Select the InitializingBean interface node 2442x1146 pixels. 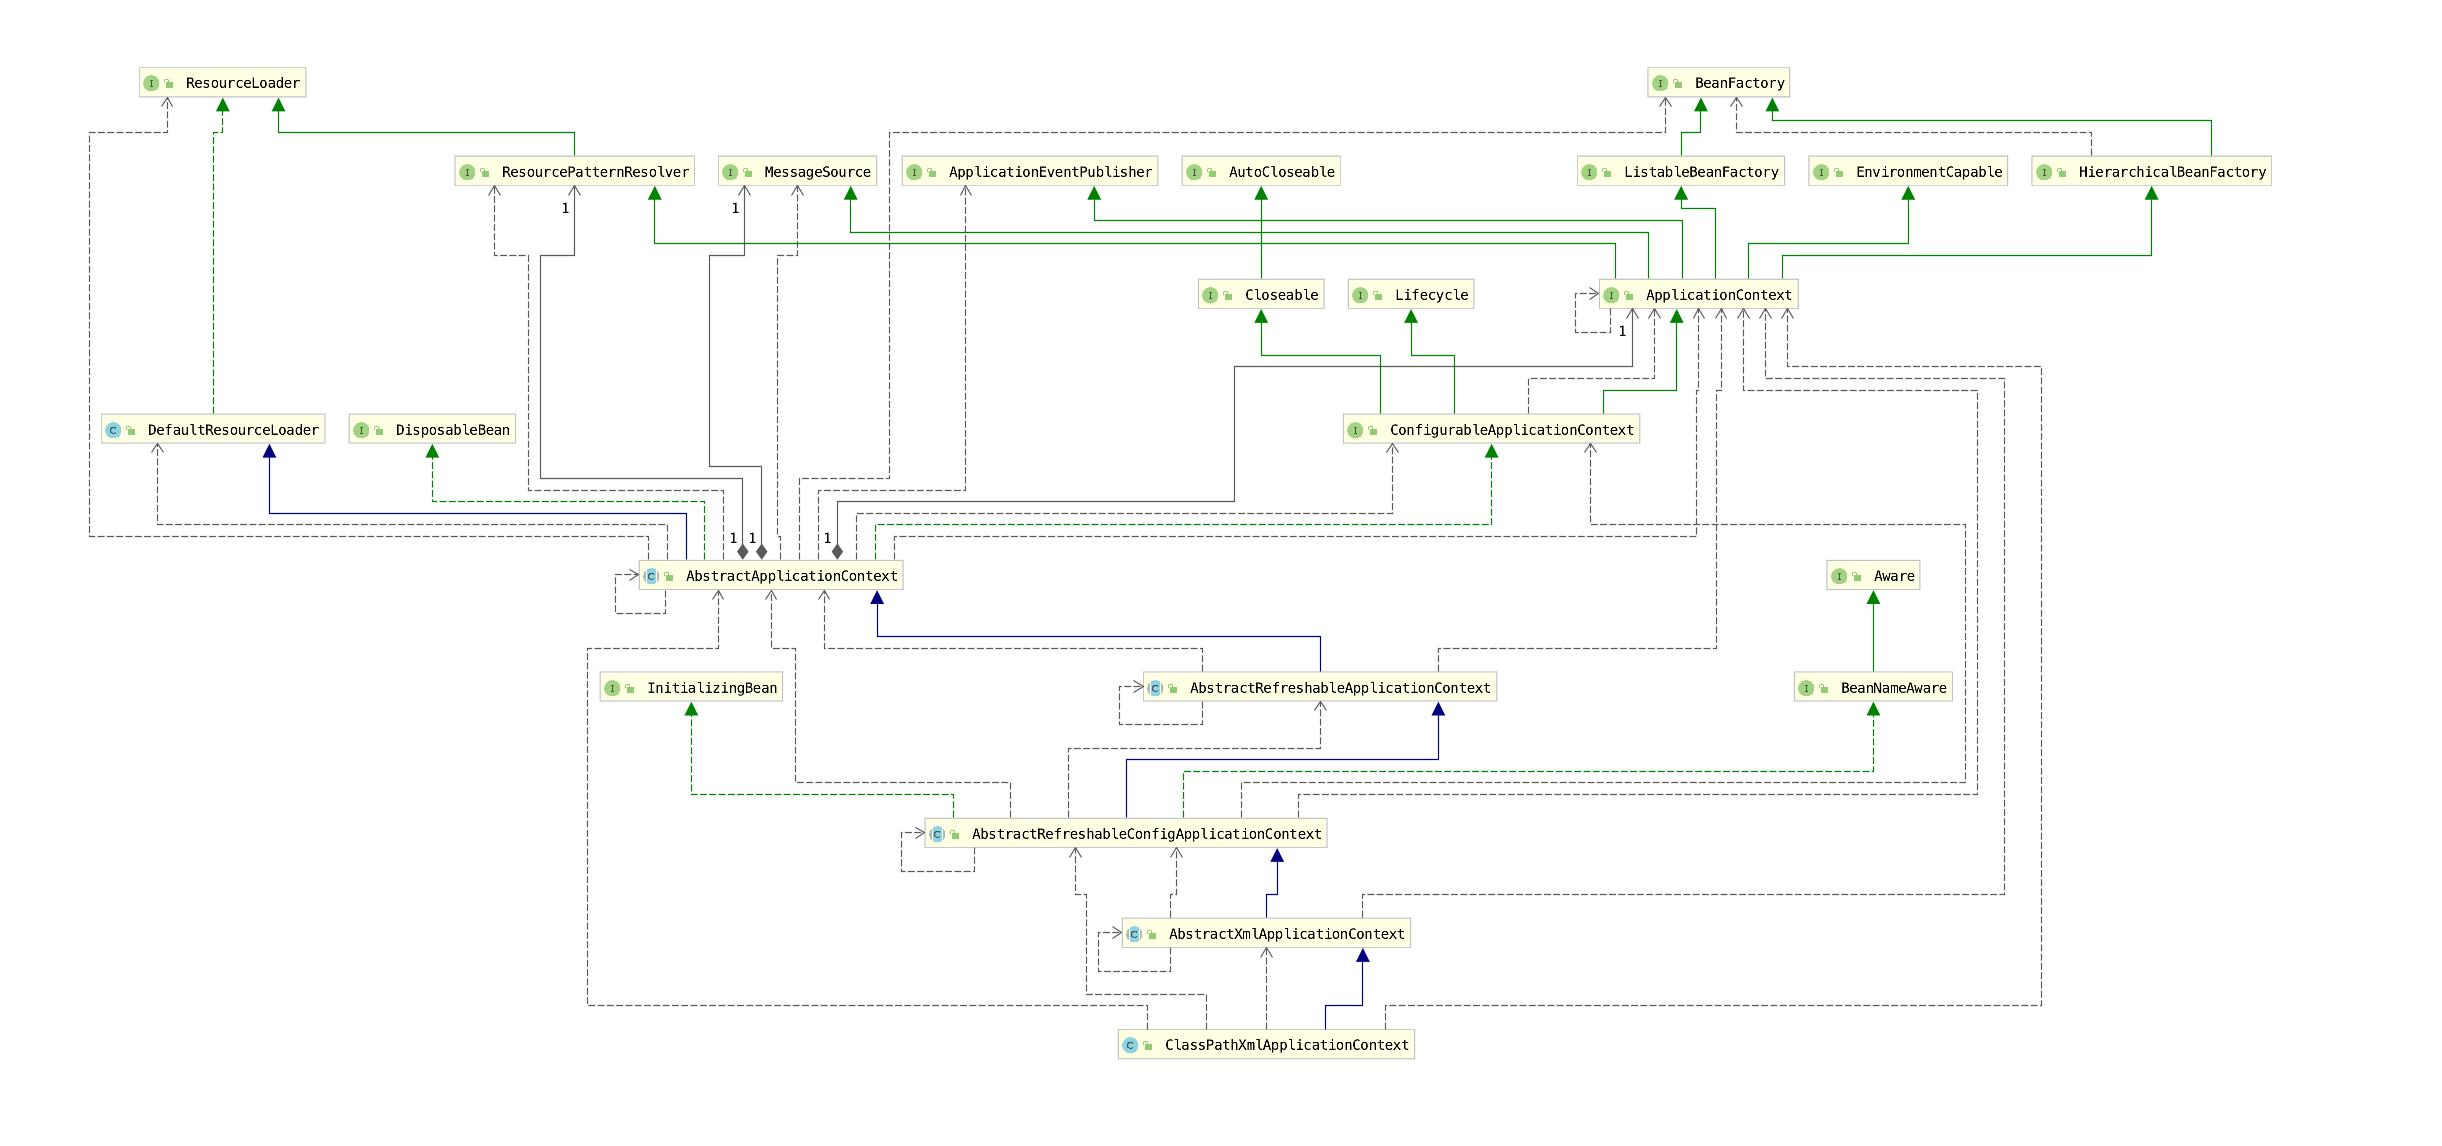coord(711,688)
